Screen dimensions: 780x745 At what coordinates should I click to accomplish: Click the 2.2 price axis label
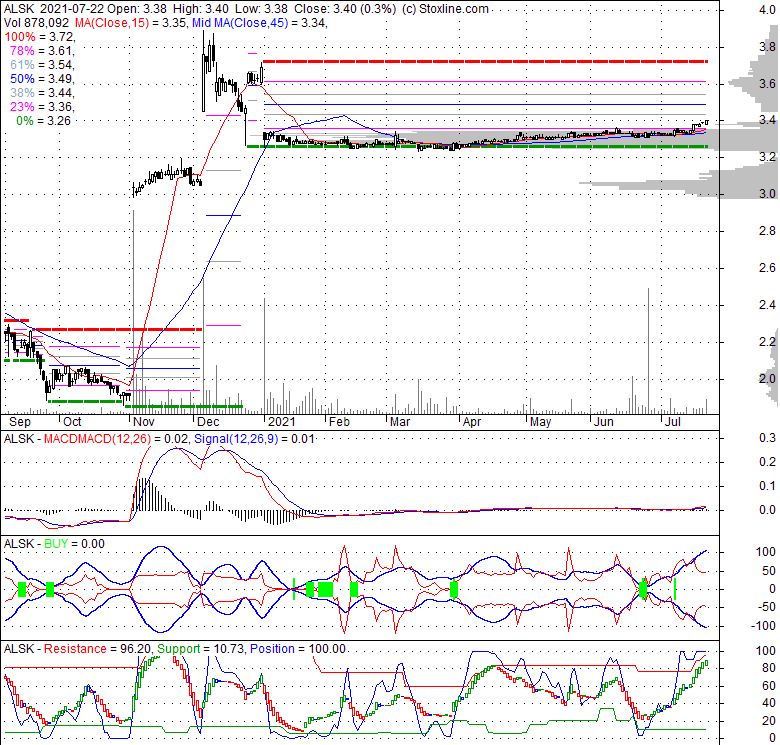(x=768, y=342)
